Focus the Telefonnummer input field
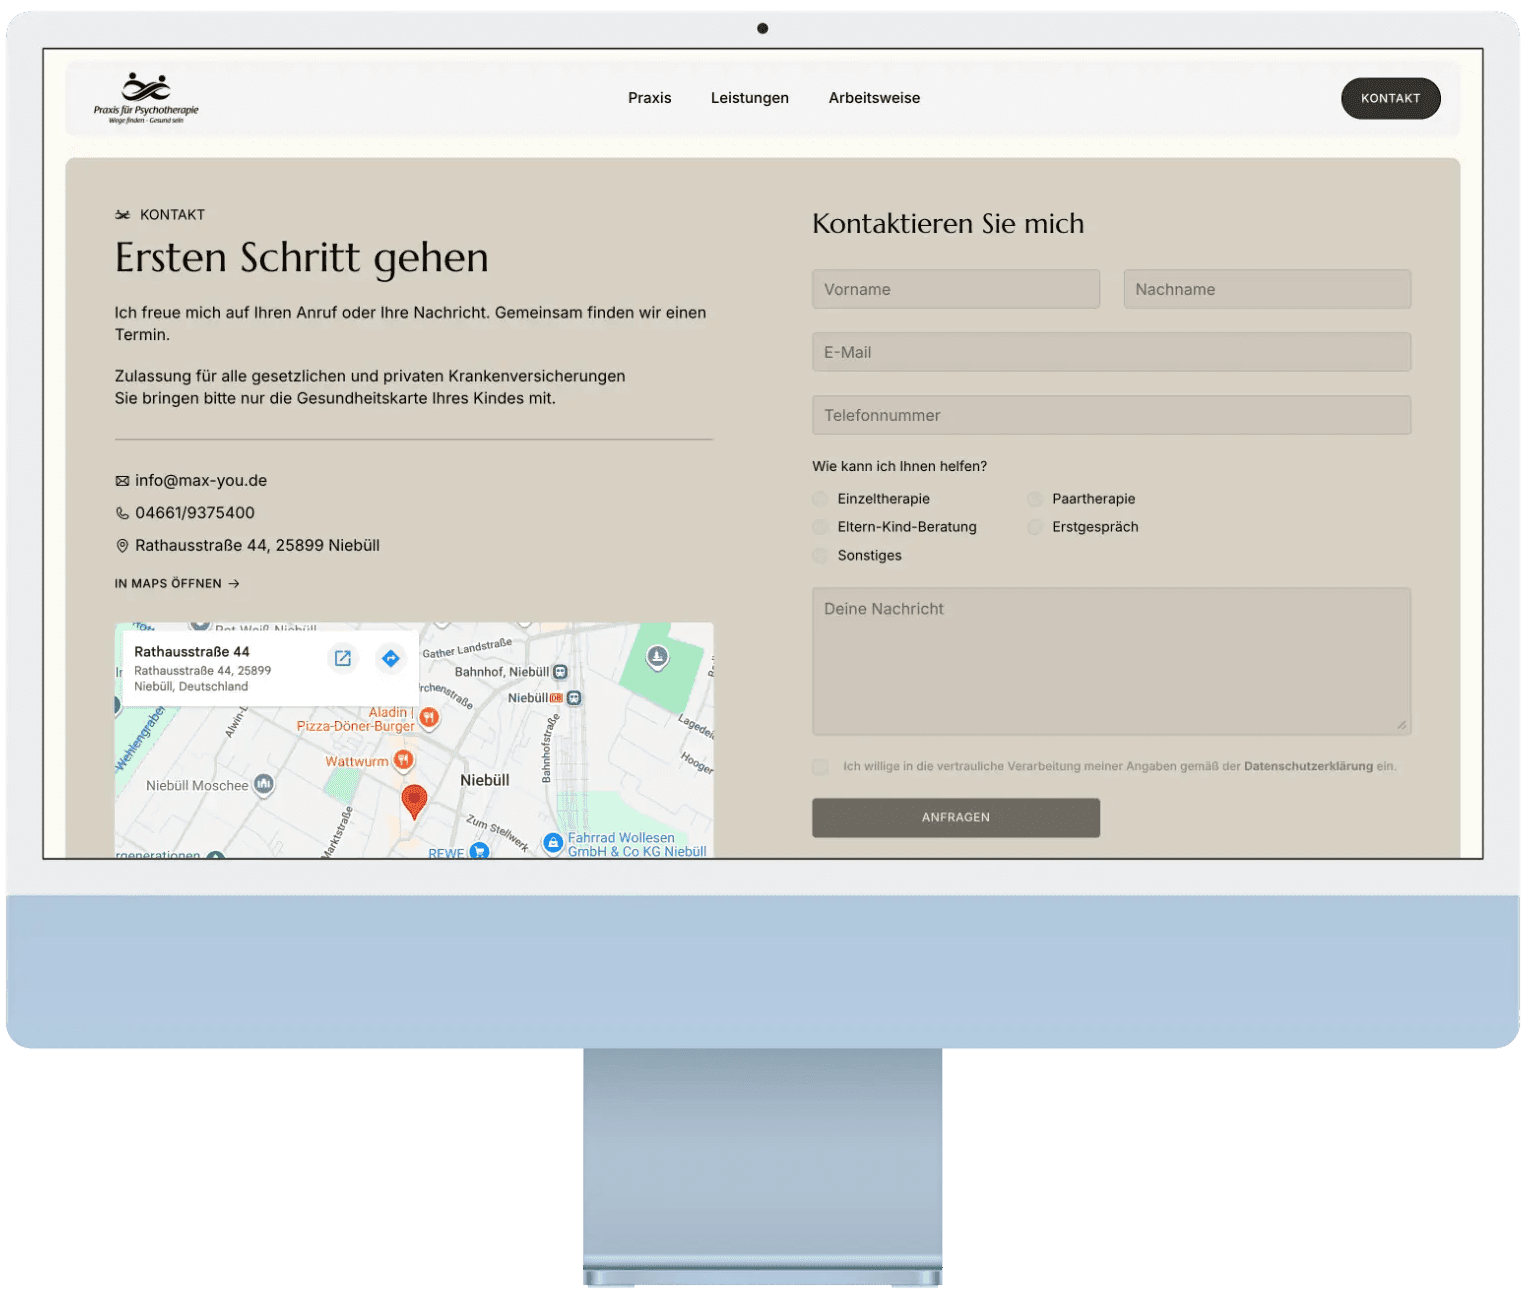Viewport: 1526px width, 1289px height. click(1111, 415)
